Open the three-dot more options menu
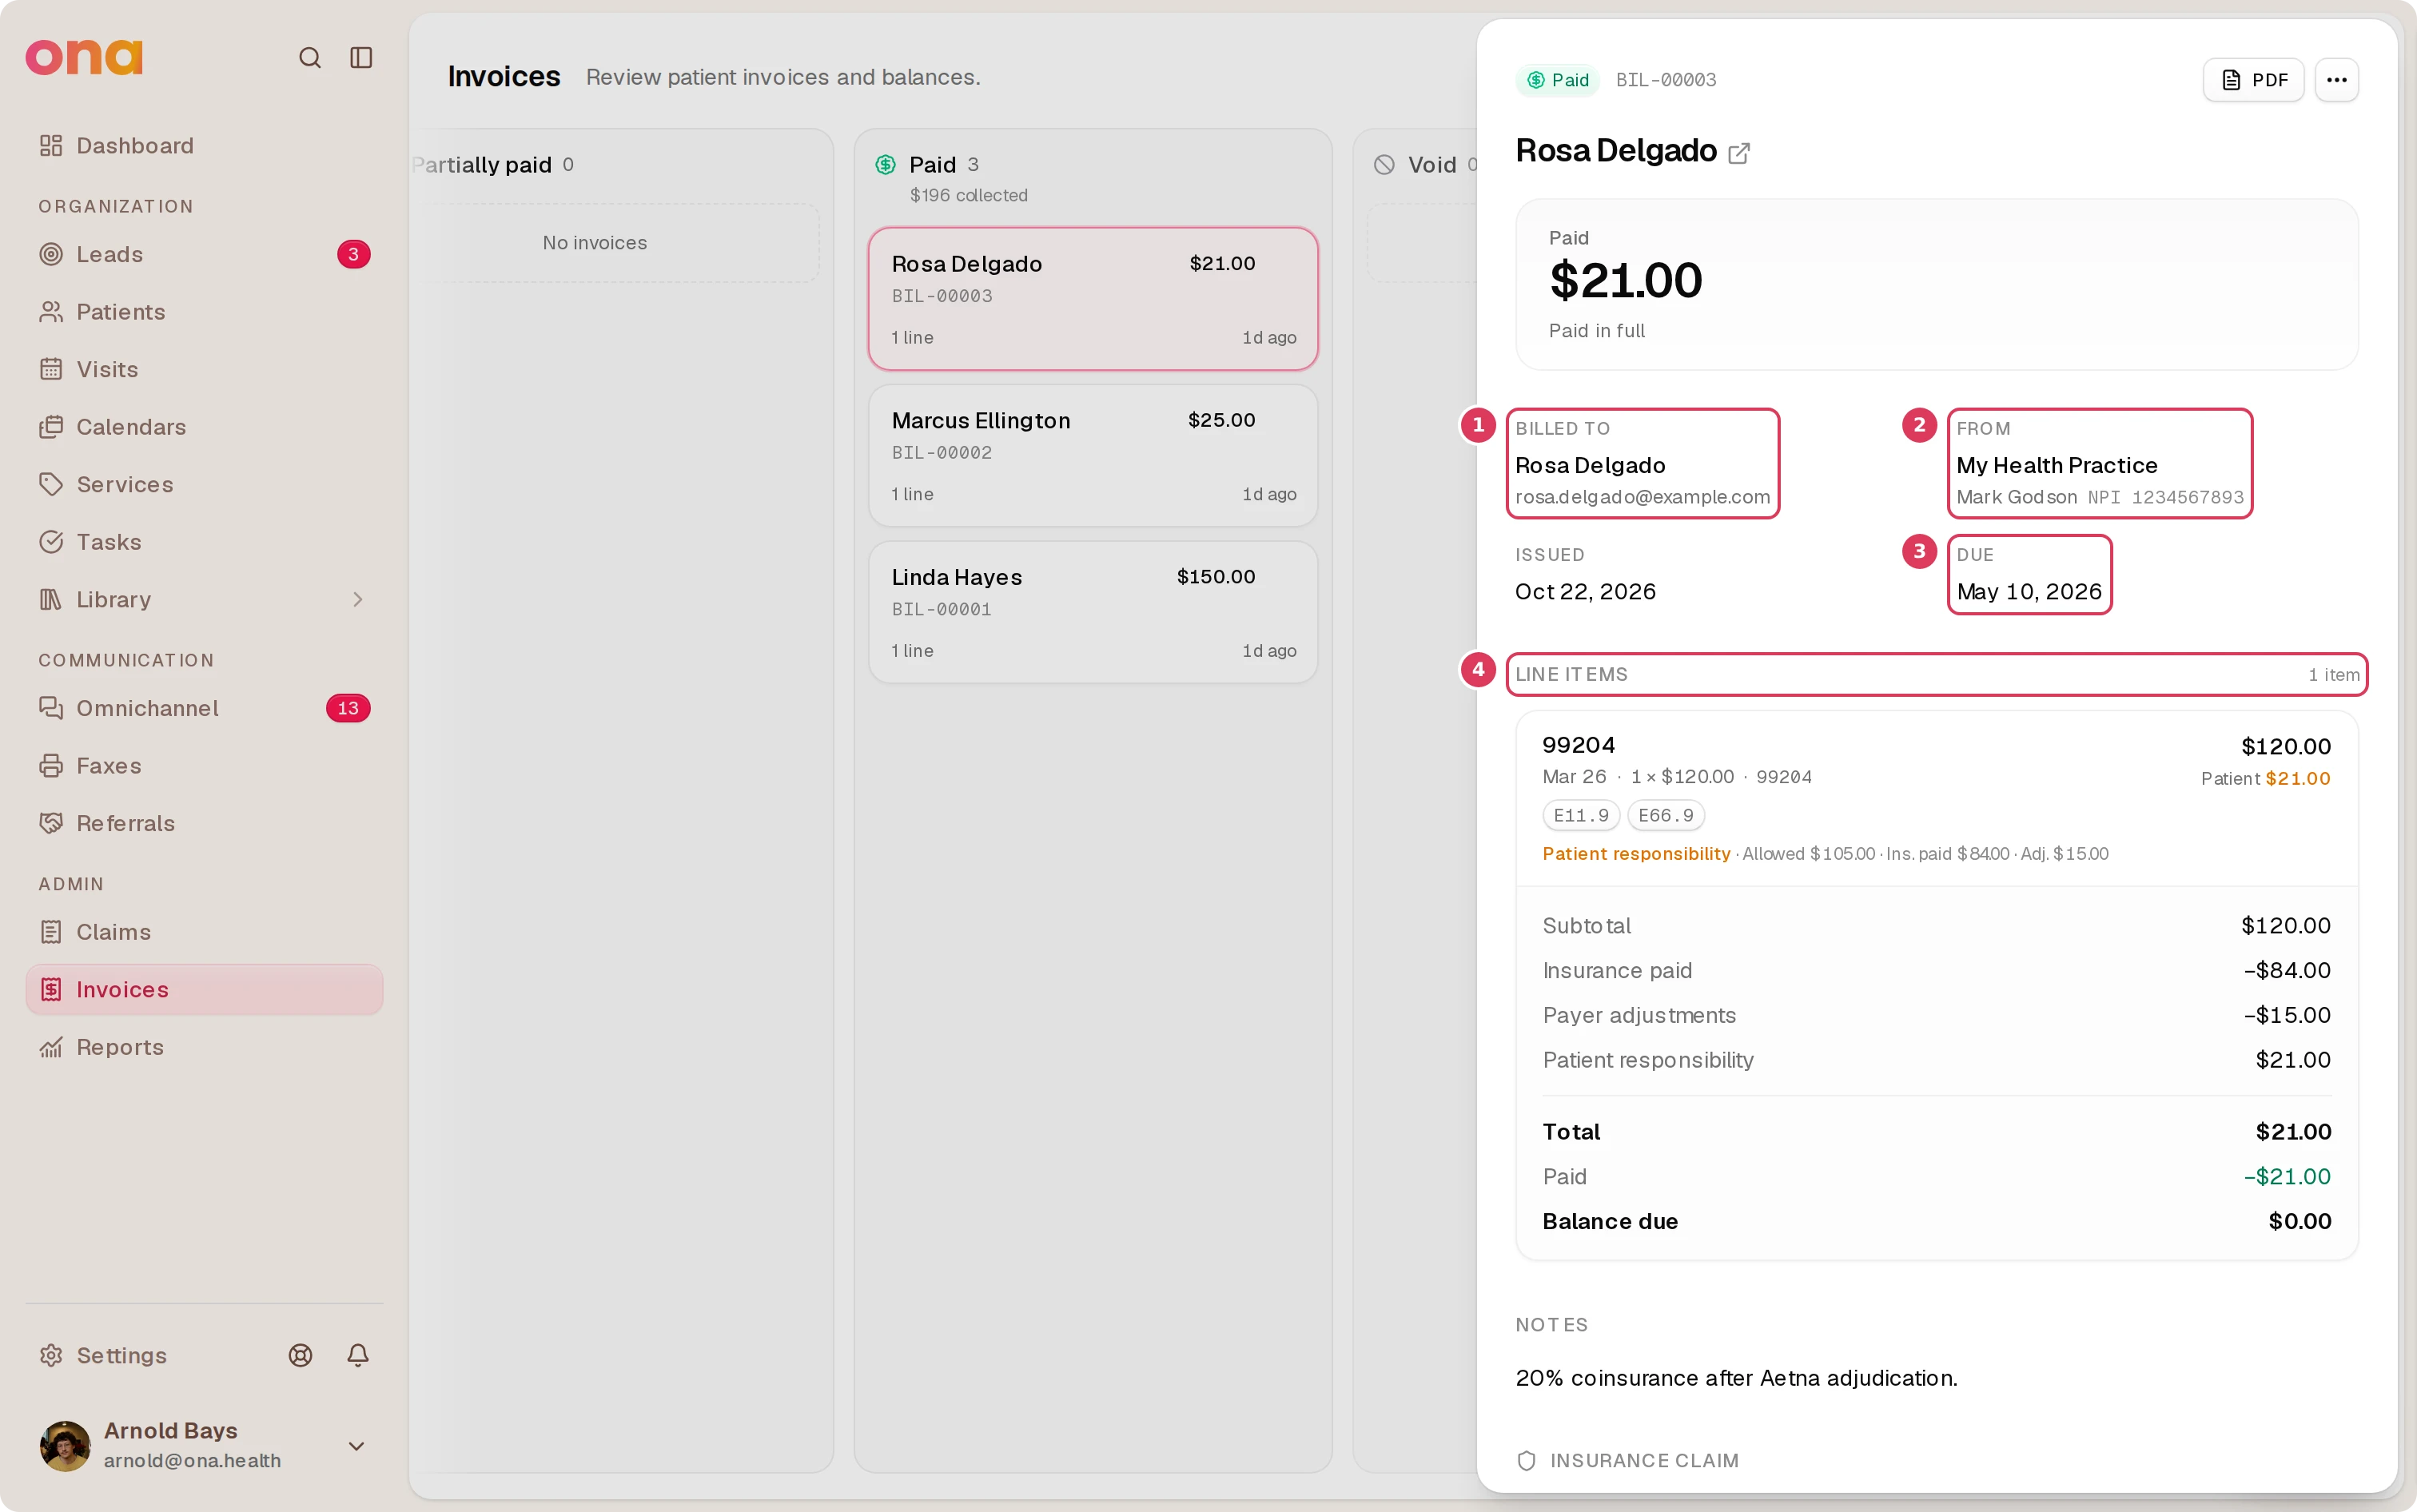The width and height of the screenshot is (2417, 1512). (2336, 80)
